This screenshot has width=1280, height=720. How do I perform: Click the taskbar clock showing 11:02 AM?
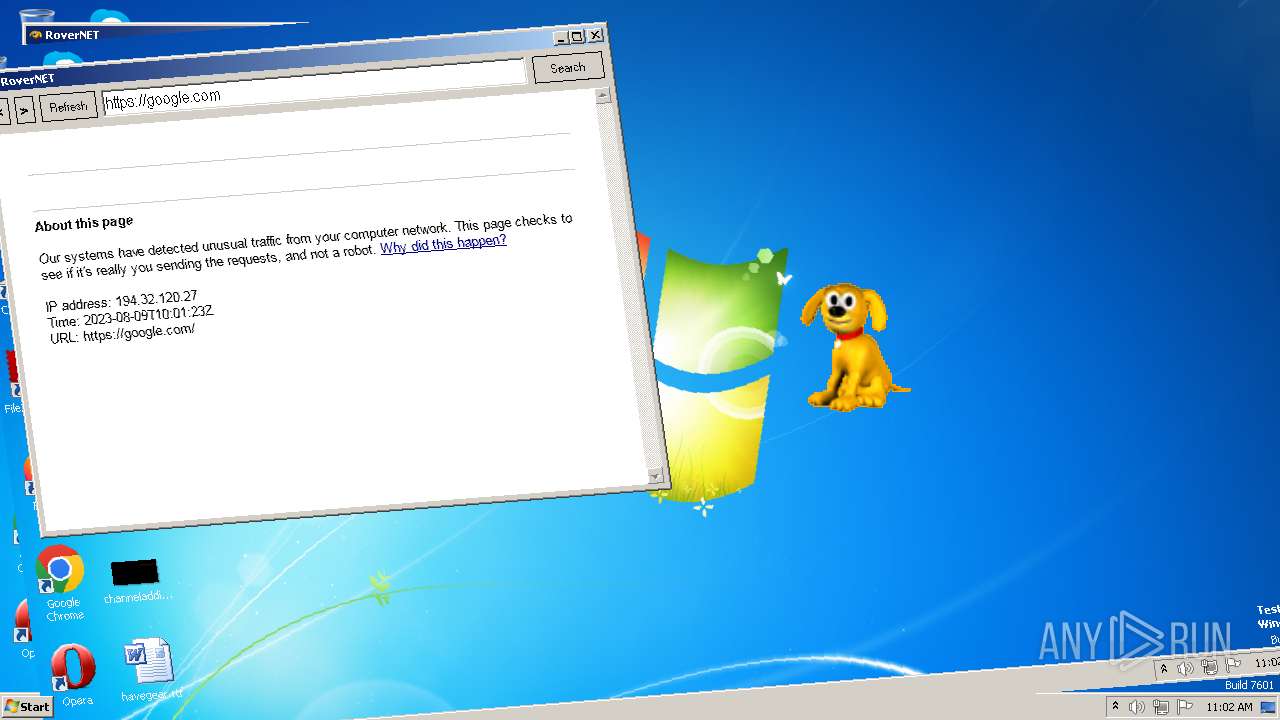1229,707
